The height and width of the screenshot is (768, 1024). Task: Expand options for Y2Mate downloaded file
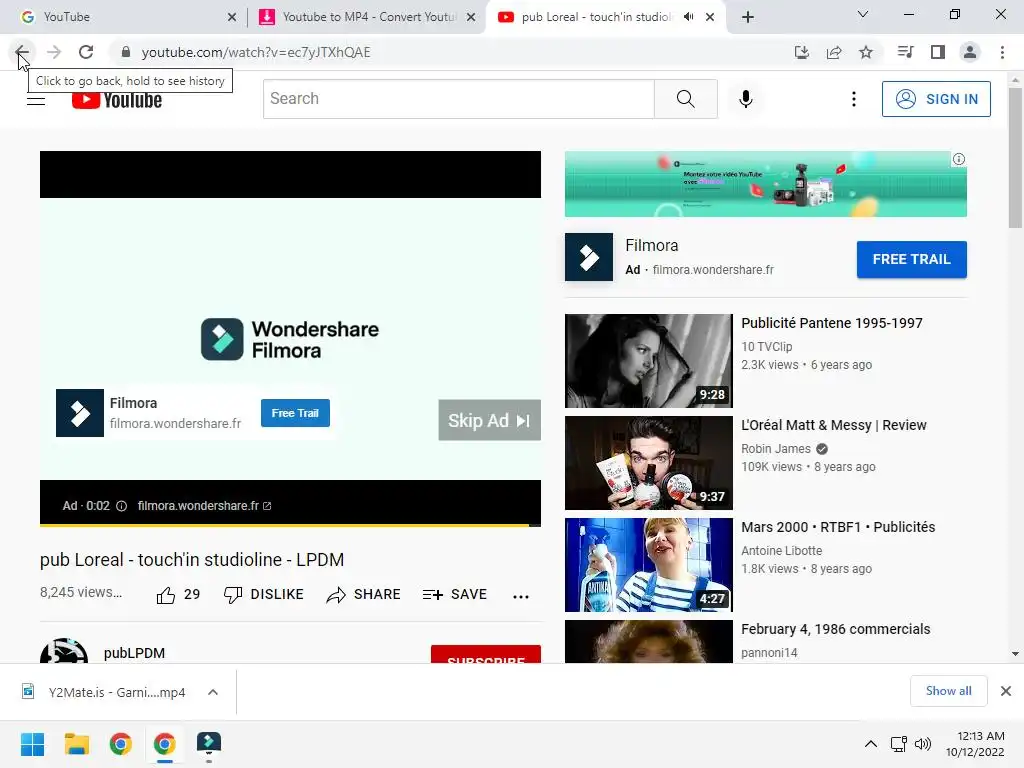tap(213, 692)
